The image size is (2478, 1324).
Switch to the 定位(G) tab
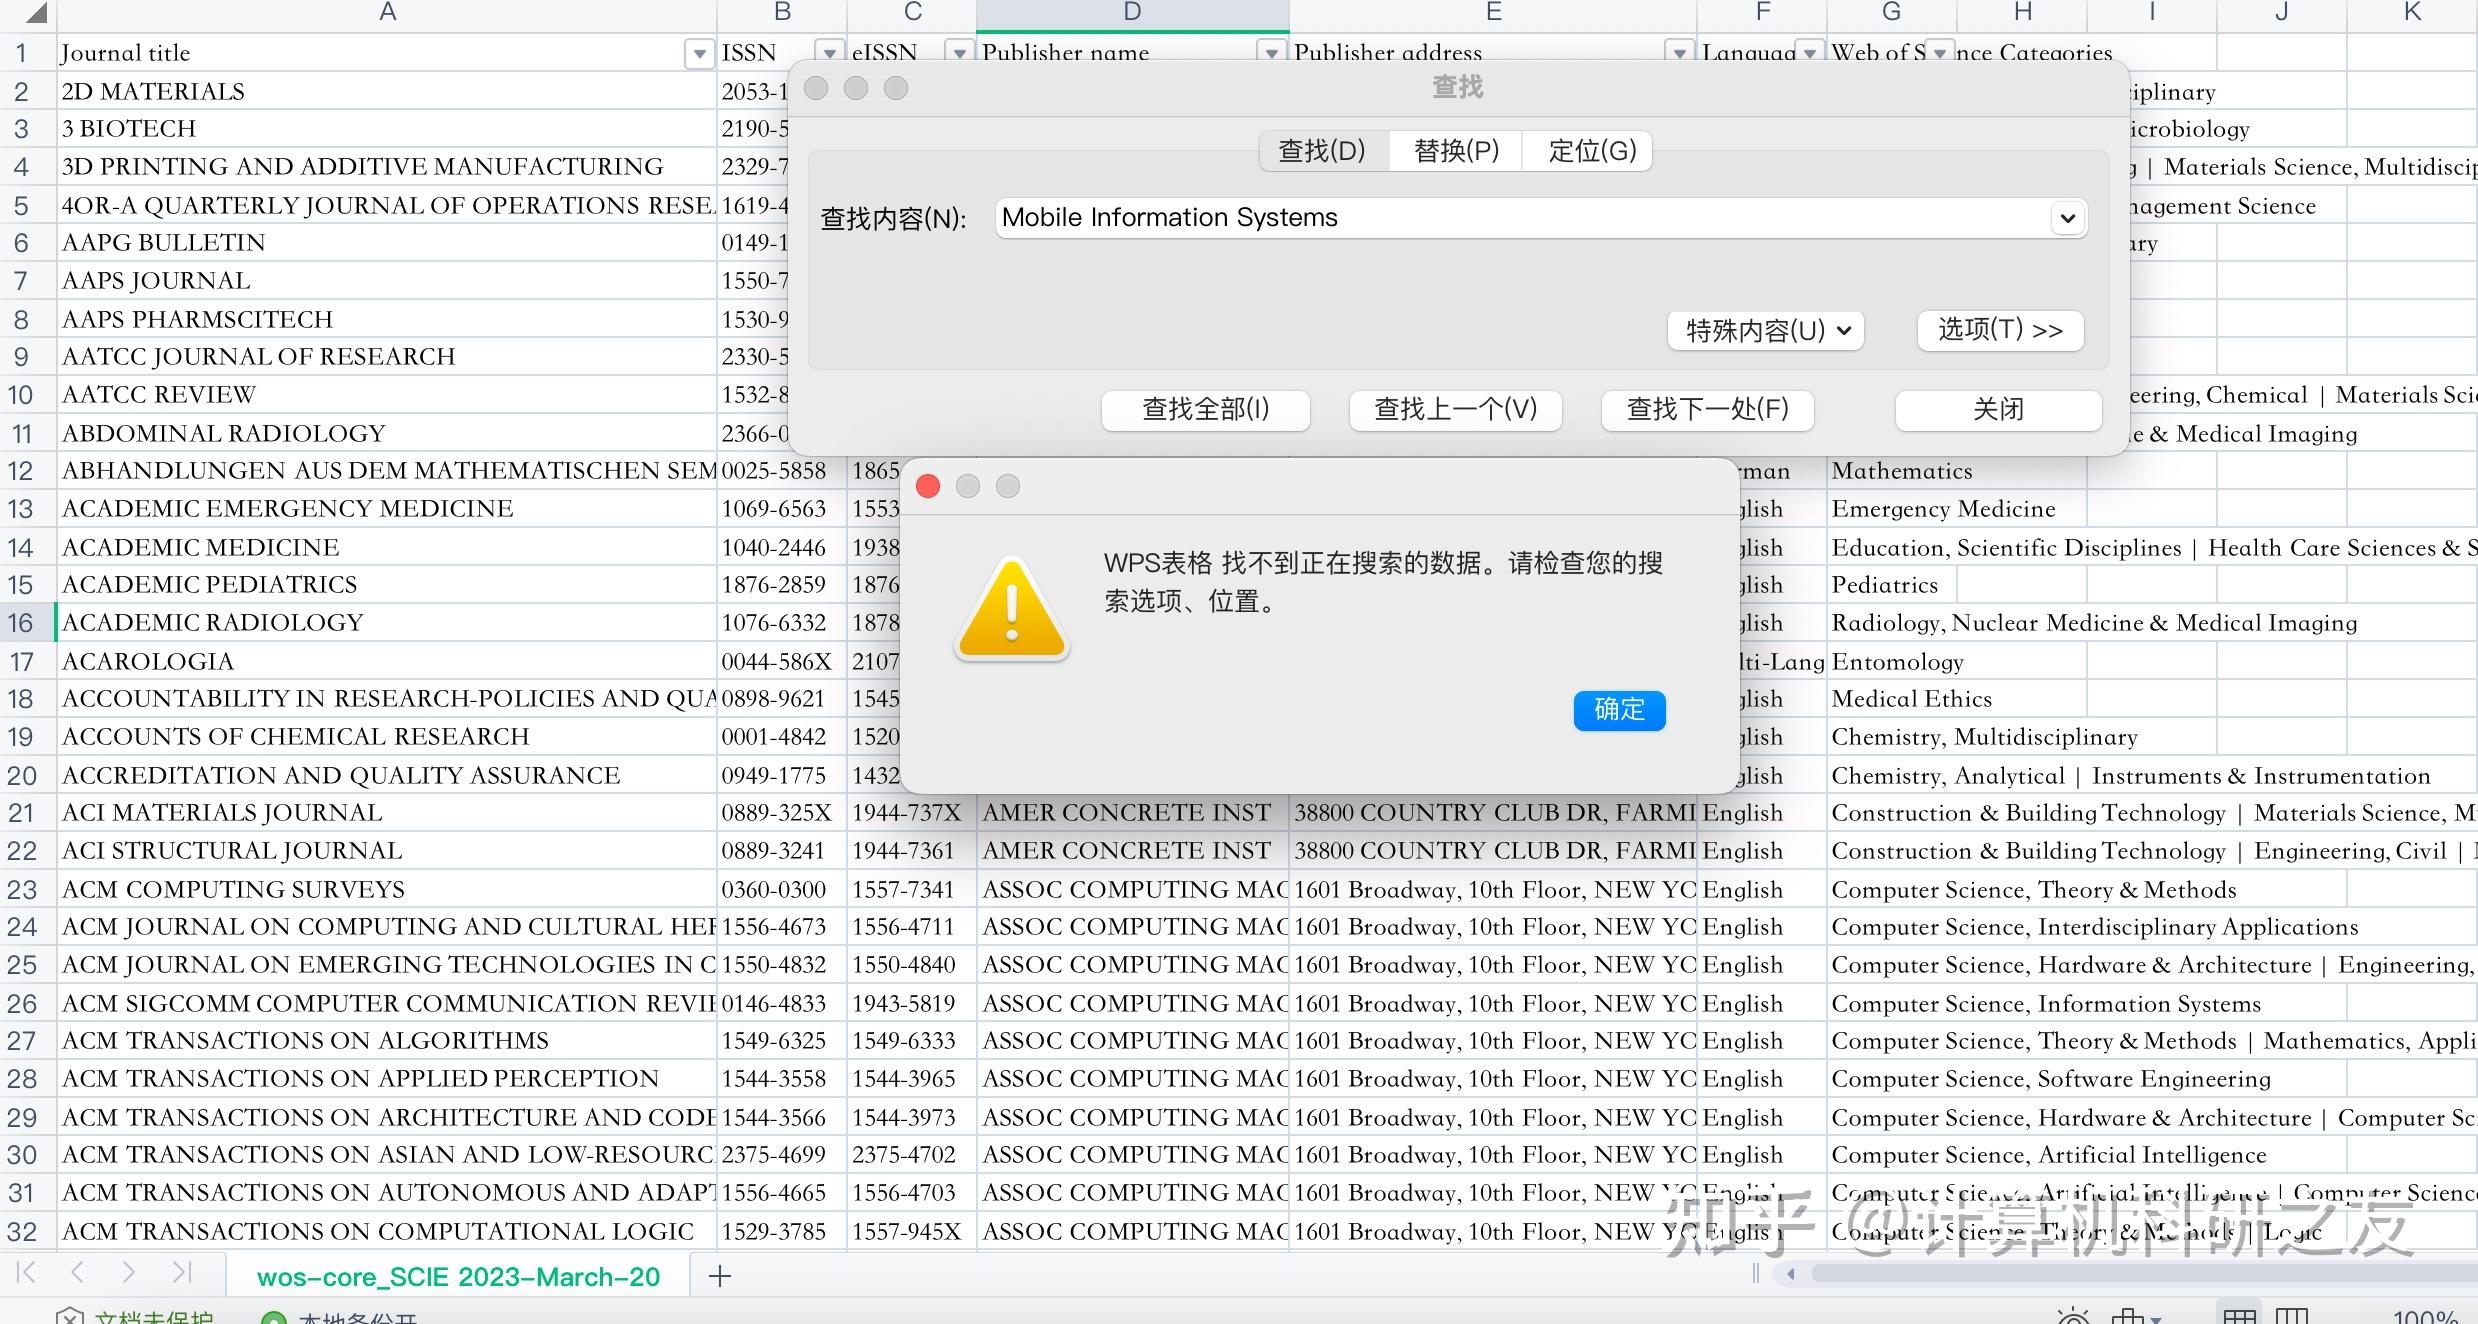point(1592,151)
